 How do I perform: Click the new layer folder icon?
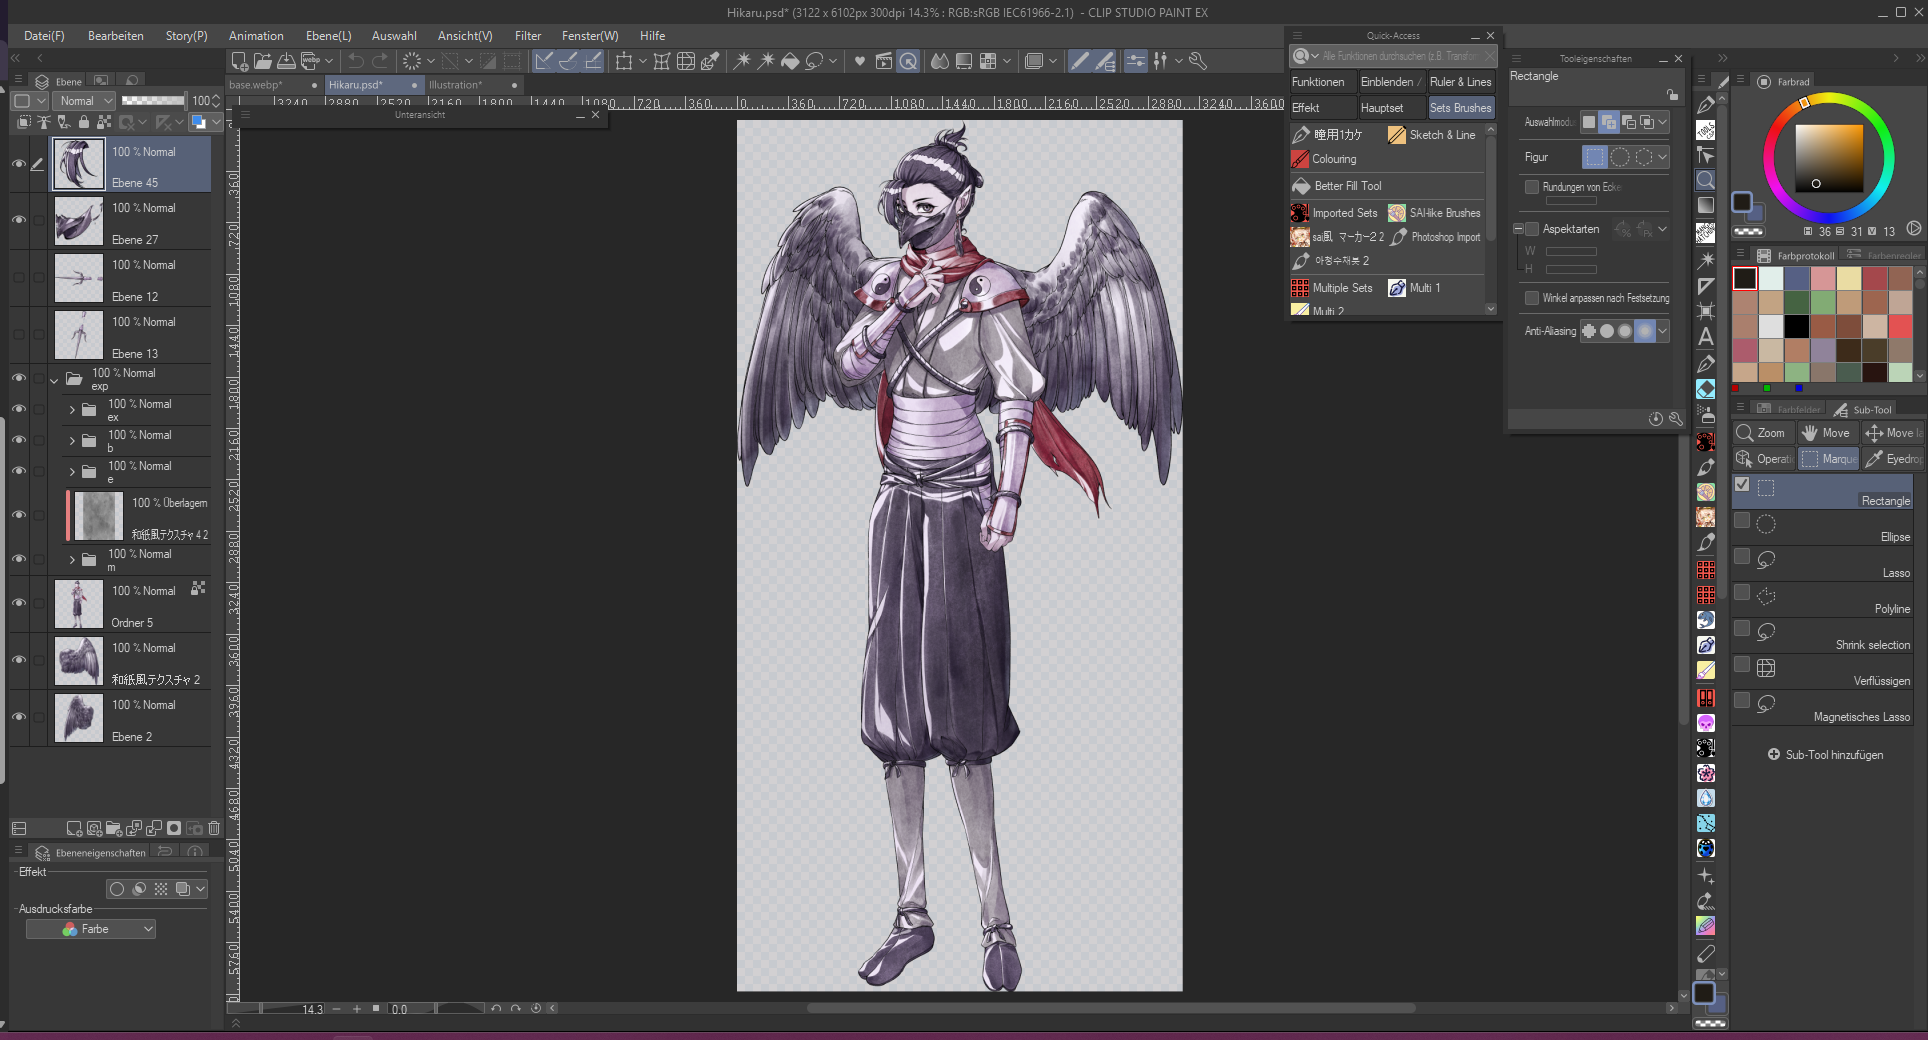114,828
